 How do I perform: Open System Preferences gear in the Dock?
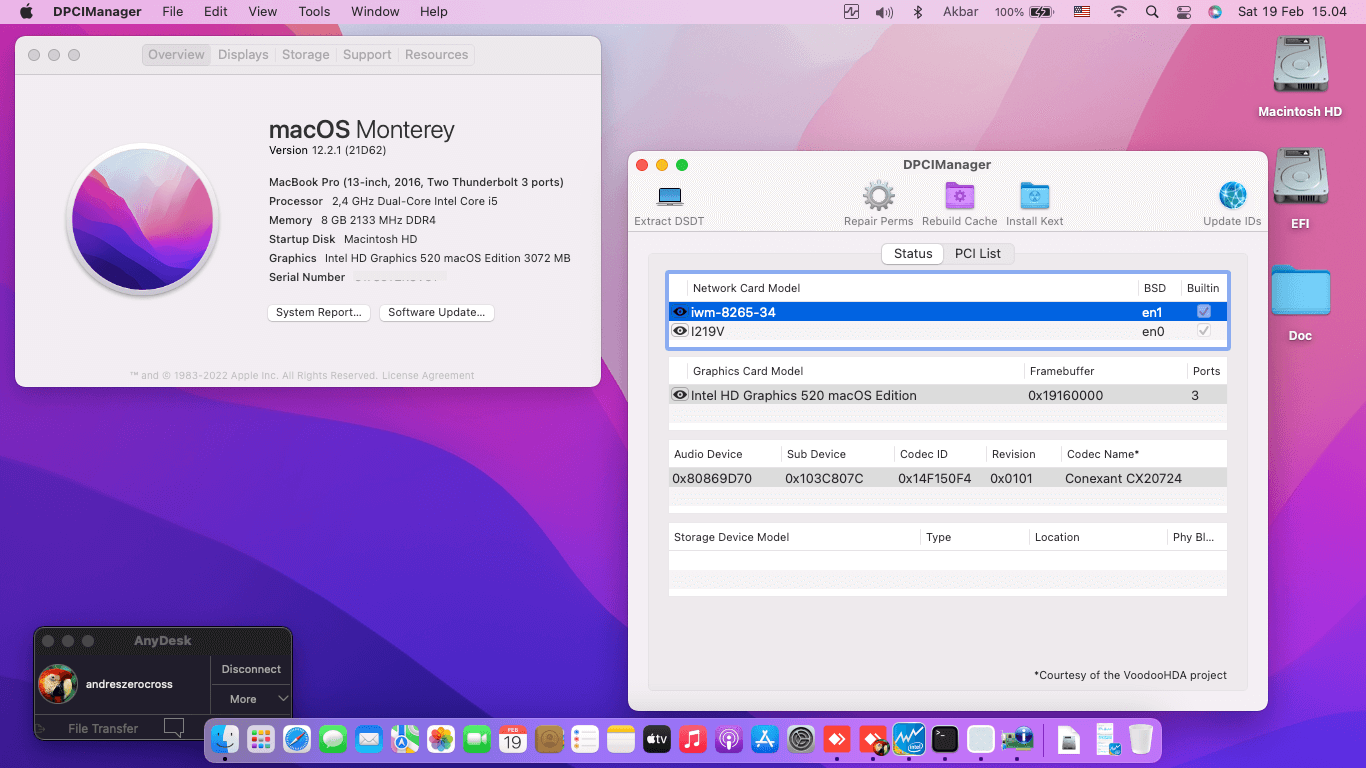800,739
